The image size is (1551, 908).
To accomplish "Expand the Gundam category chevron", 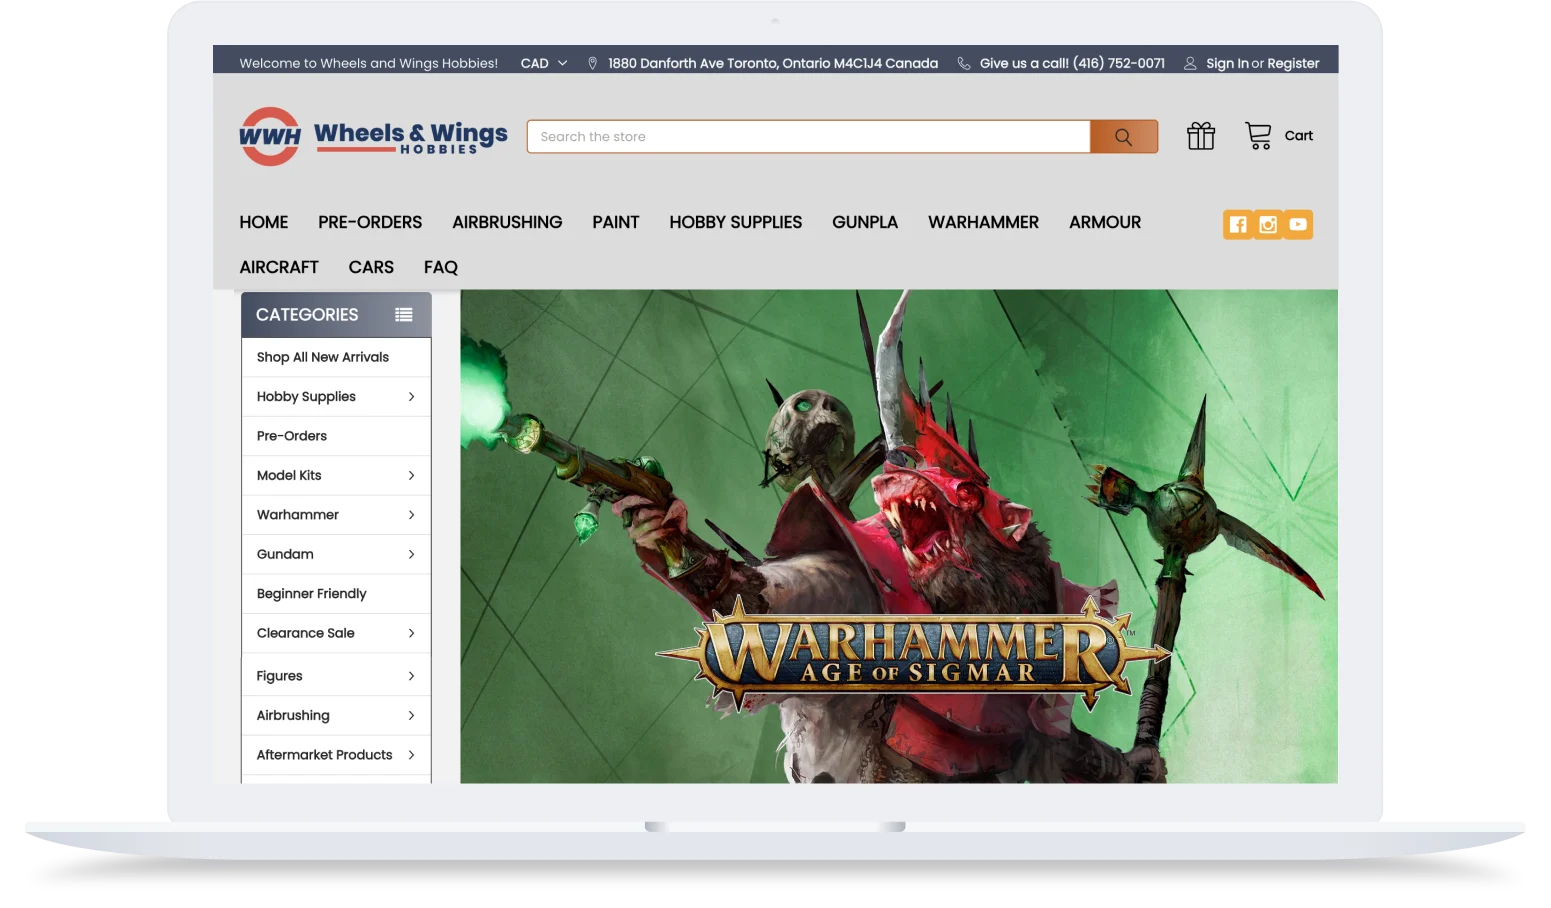I will click(x=411, y=555).
